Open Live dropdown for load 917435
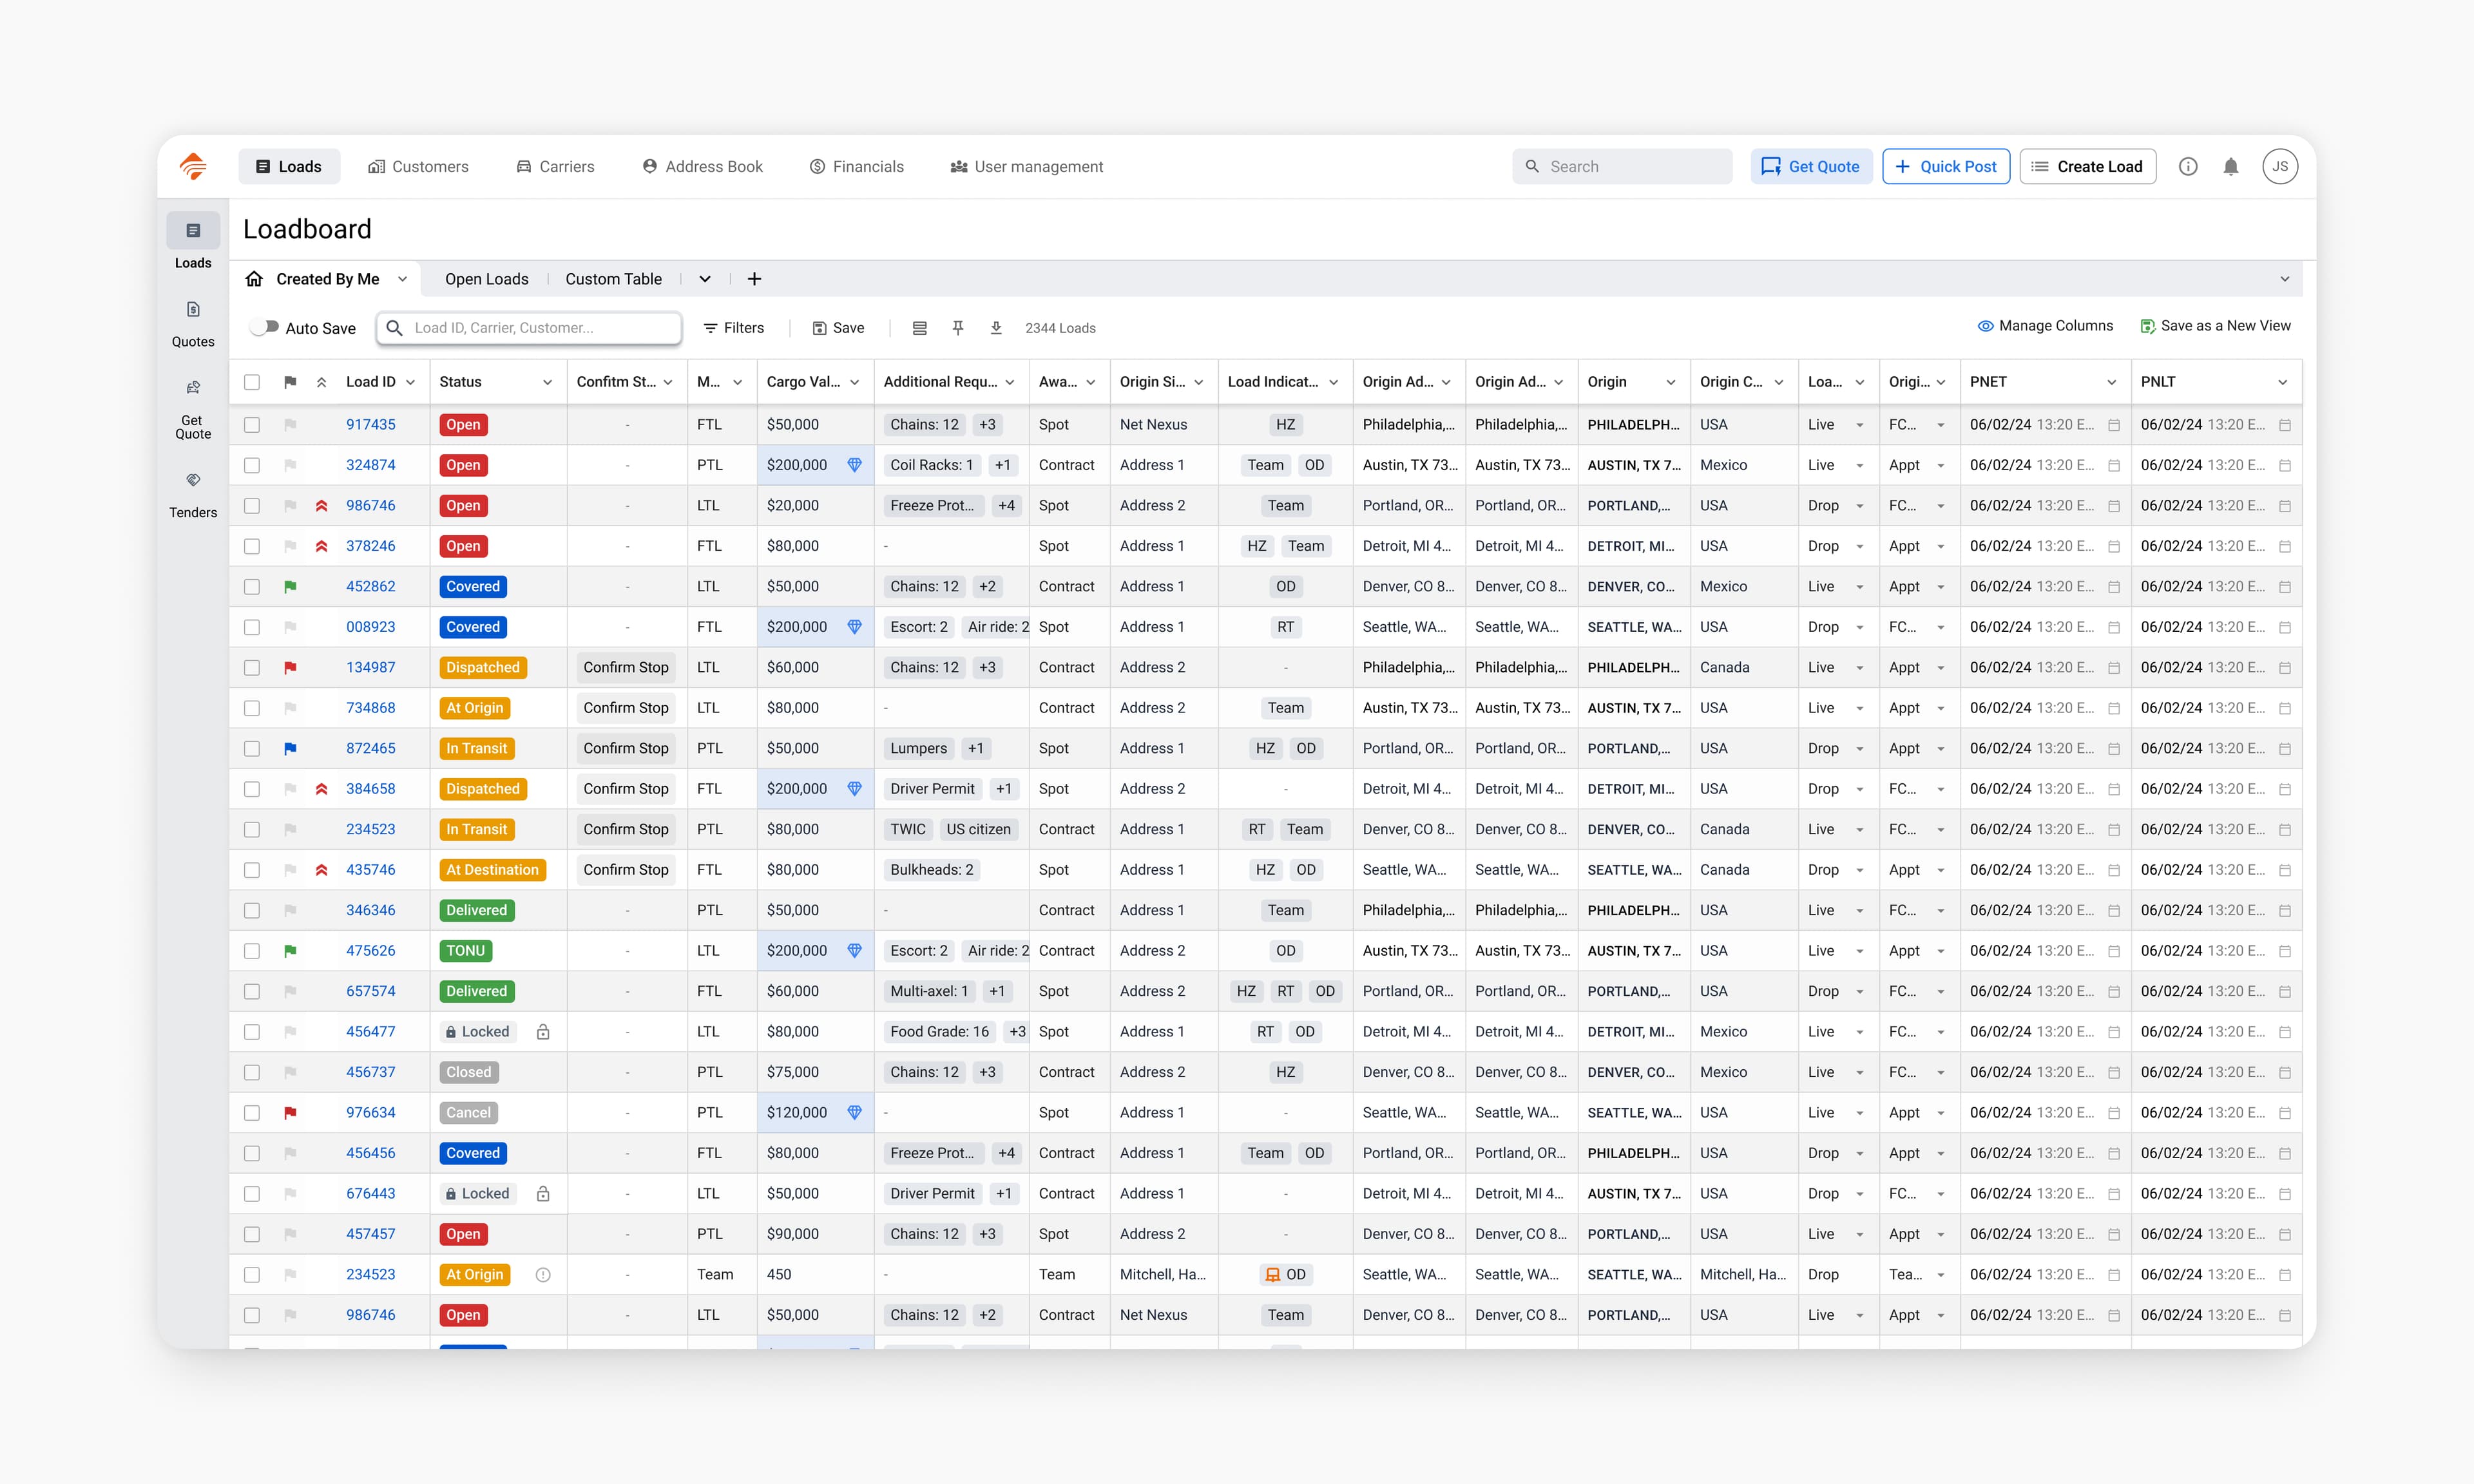 pos(1860,425)
